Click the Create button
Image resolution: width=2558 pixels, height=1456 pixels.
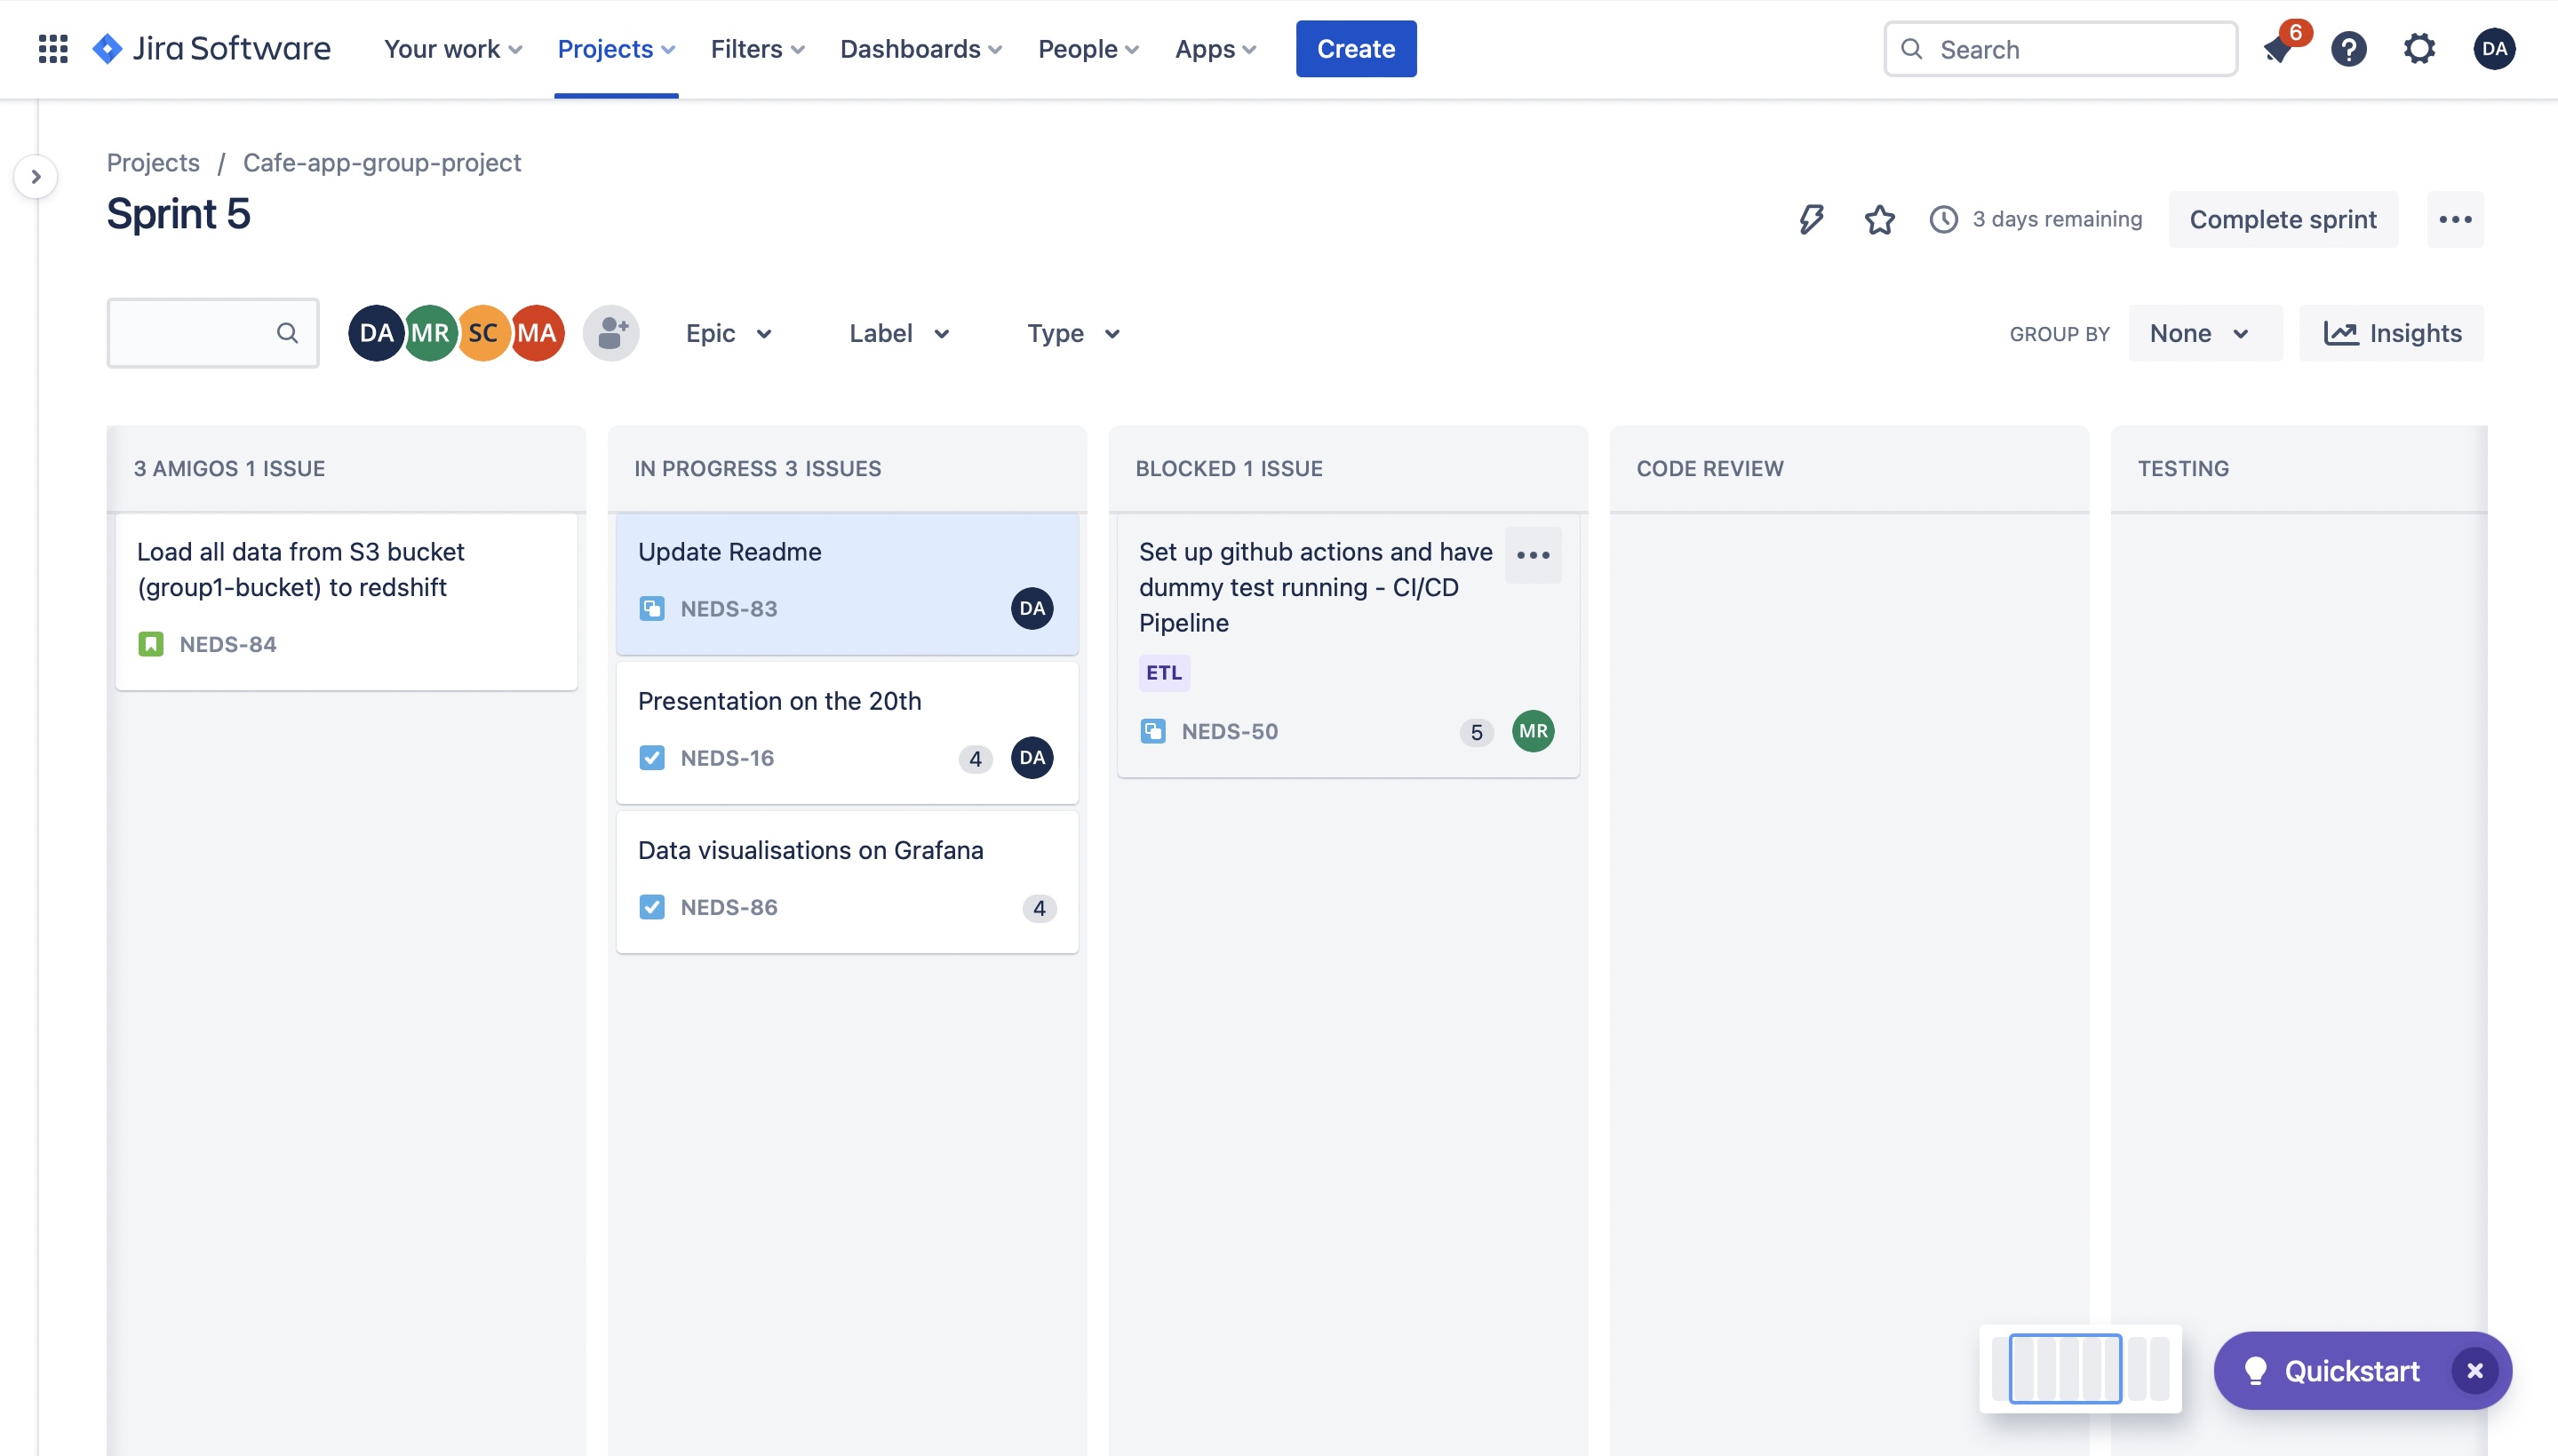(1355, 49)
